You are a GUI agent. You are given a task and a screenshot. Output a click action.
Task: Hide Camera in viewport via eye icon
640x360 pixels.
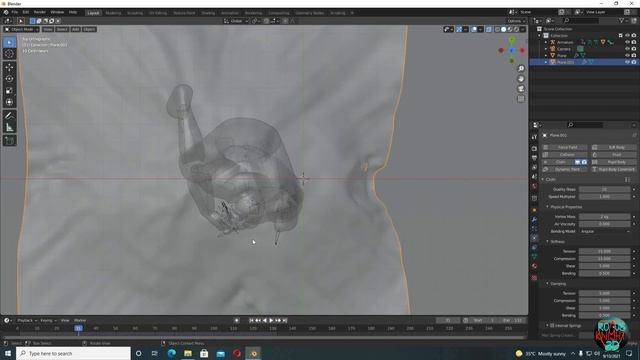[x=627, y=49]
